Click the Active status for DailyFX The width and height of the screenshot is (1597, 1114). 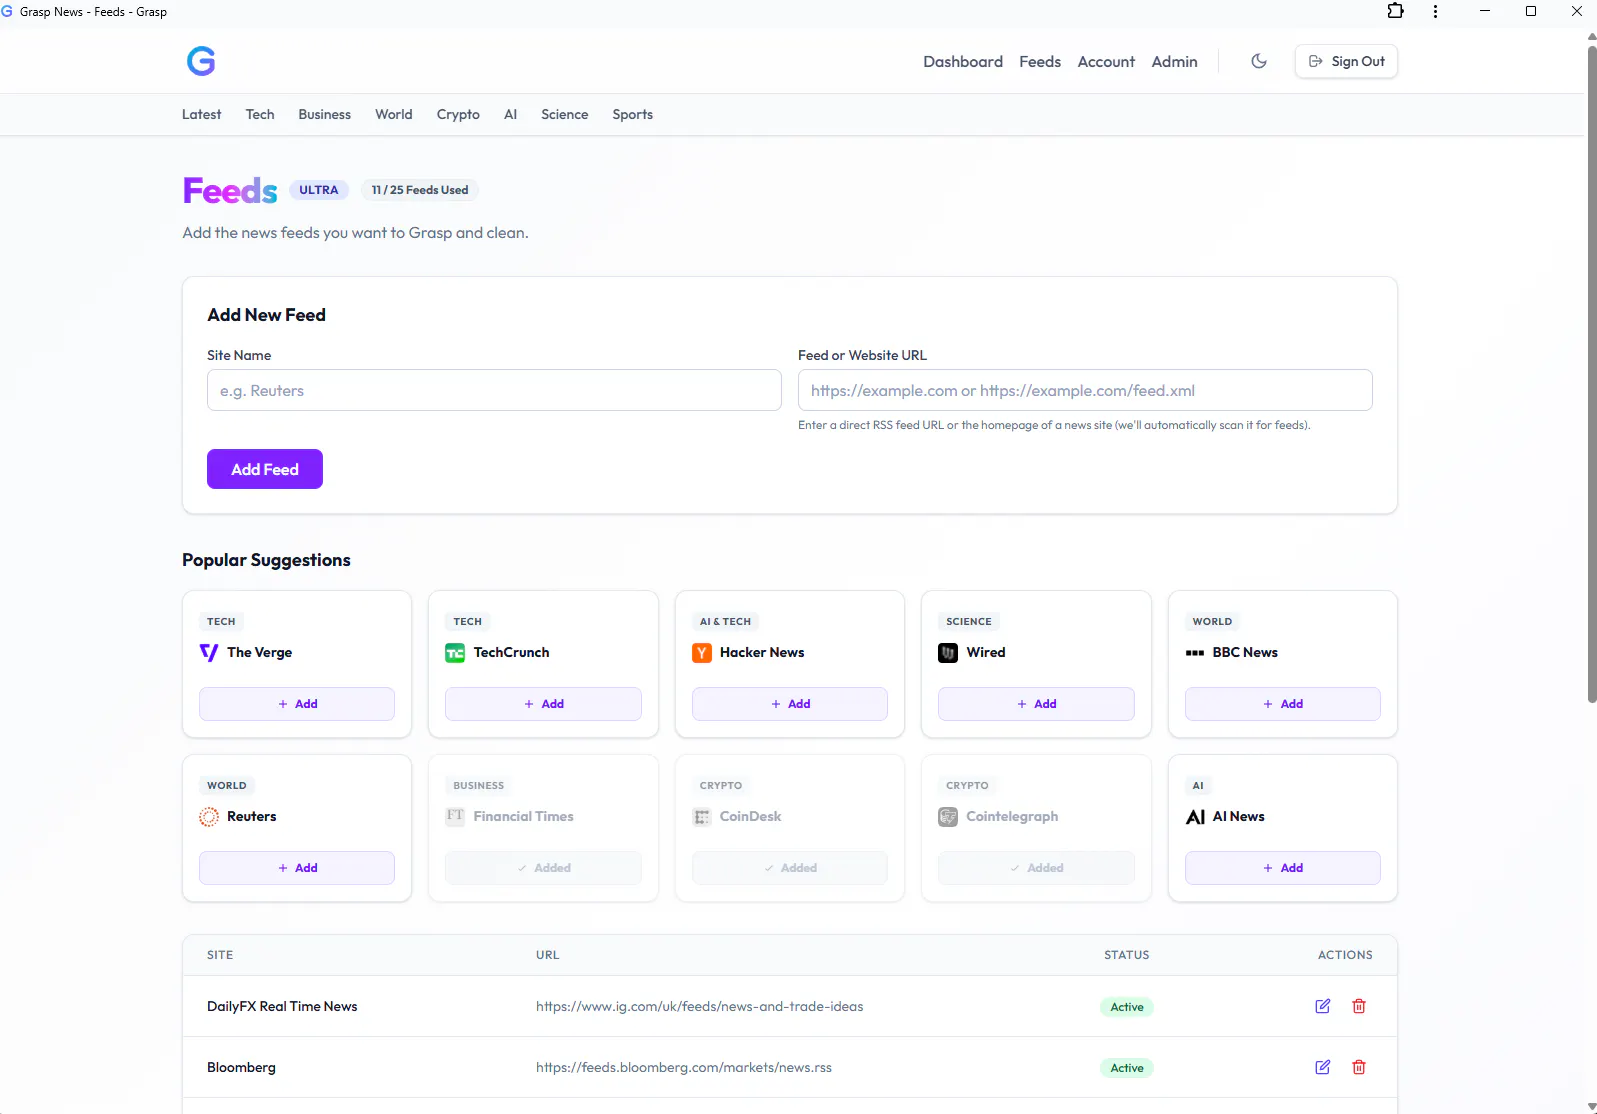1127,1007
